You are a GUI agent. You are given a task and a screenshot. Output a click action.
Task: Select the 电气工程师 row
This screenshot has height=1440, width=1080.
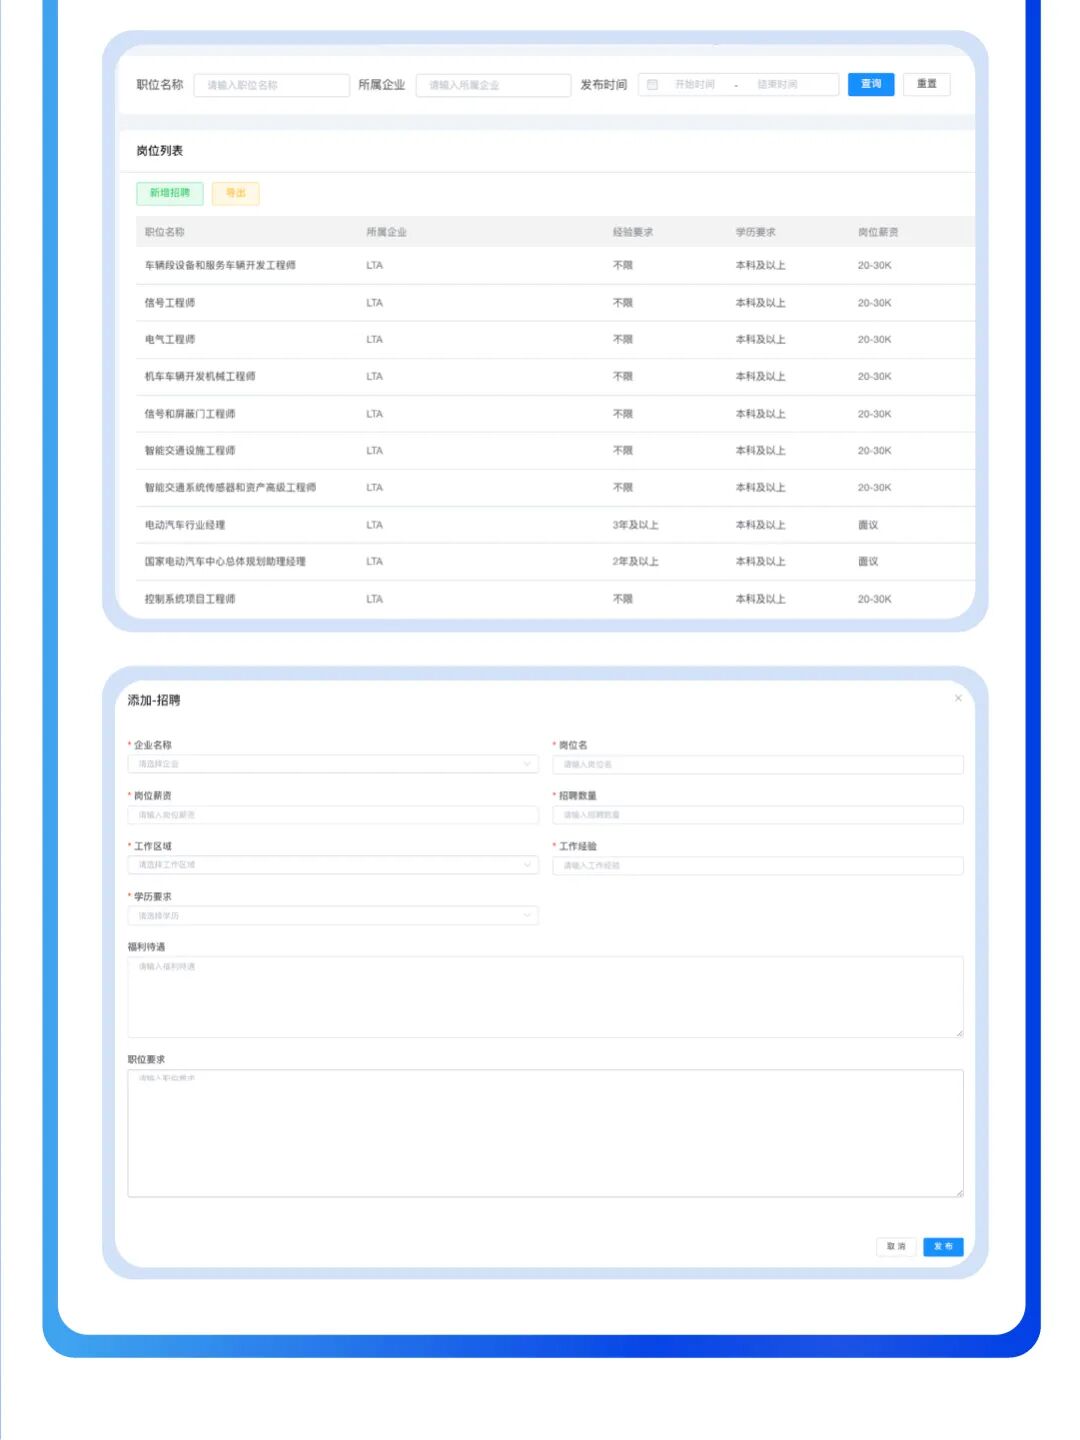click(555, 339)
